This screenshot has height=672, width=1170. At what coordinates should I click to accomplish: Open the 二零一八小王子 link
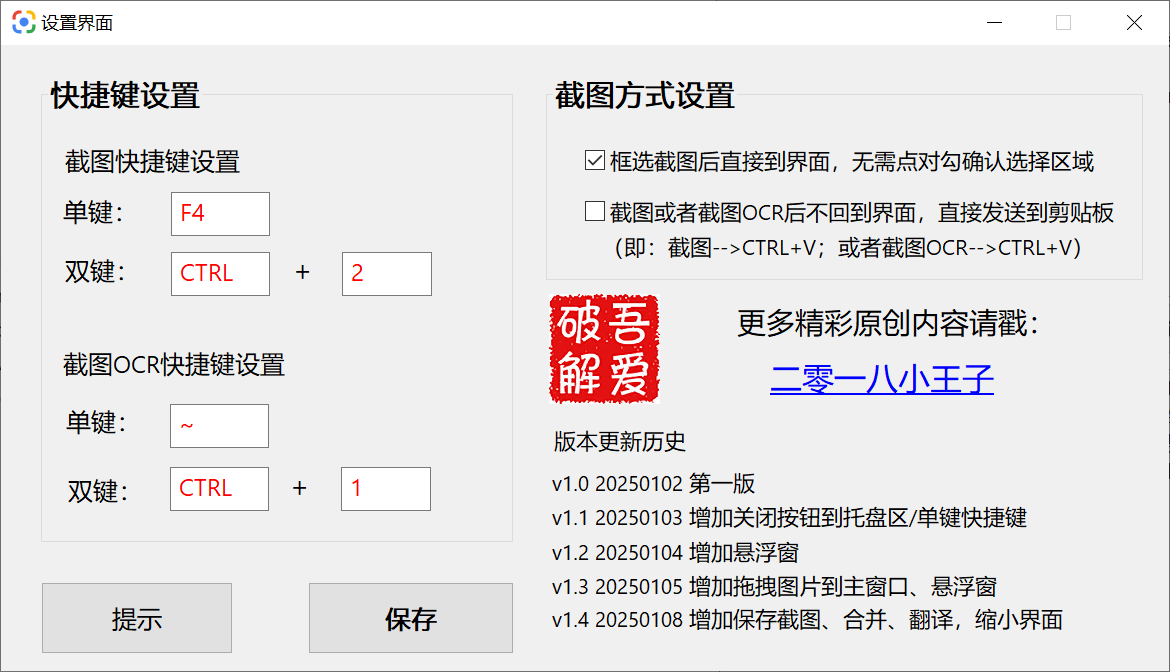point(882,379)
